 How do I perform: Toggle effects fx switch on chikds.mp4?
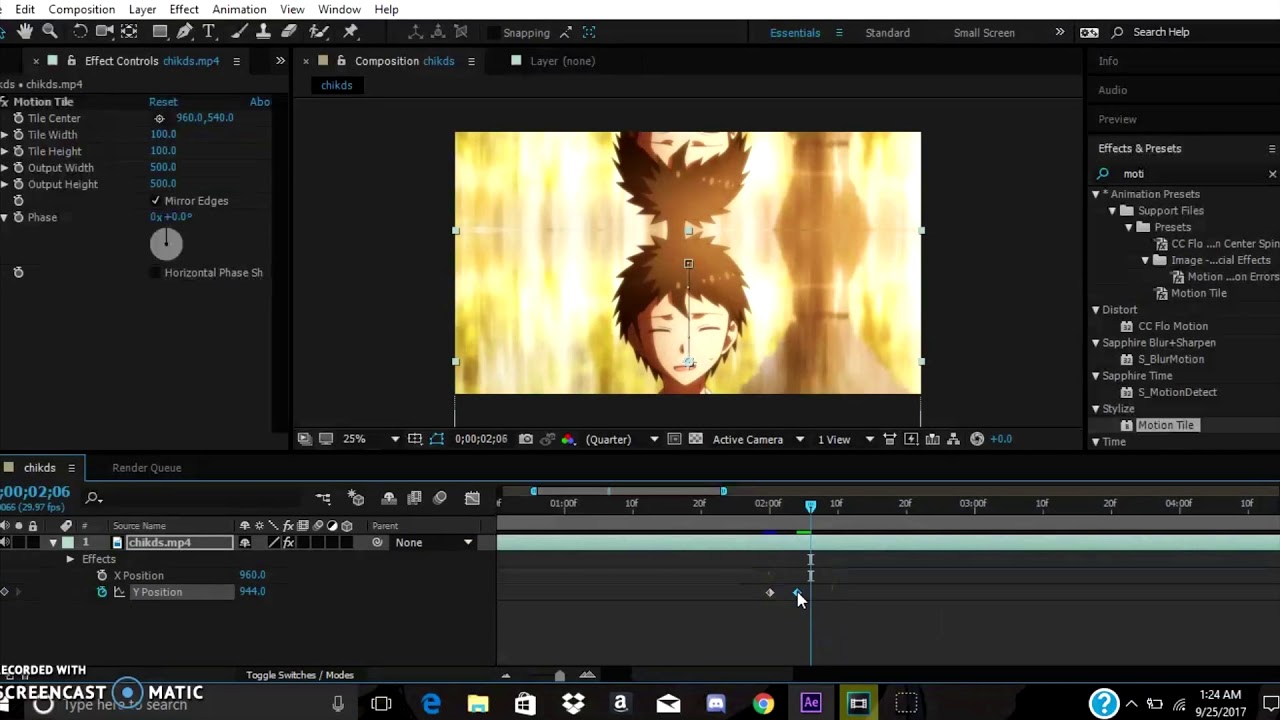289,543
